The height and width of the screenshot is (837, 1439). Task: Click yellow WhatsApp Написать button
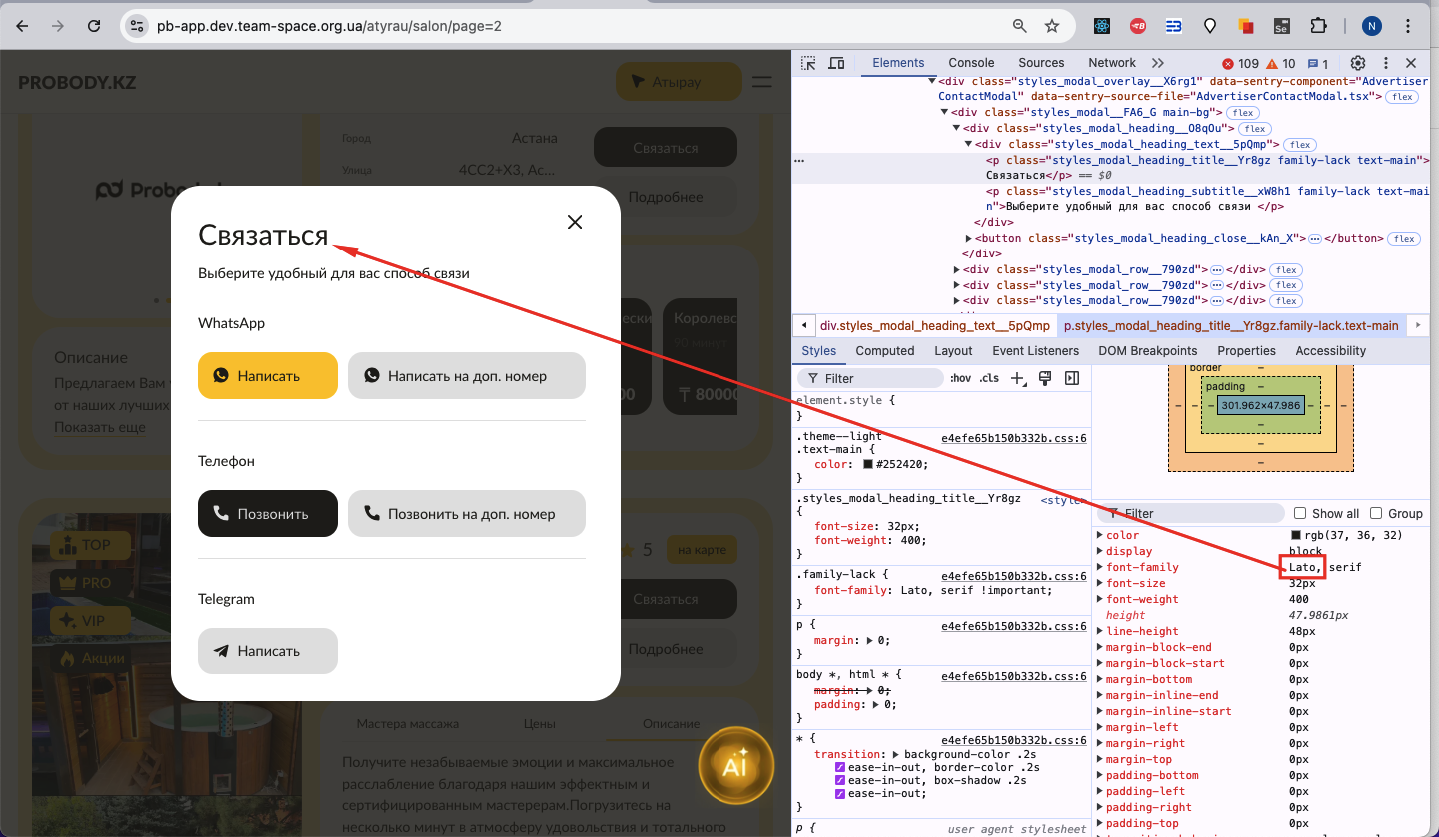tap(268, 376)
